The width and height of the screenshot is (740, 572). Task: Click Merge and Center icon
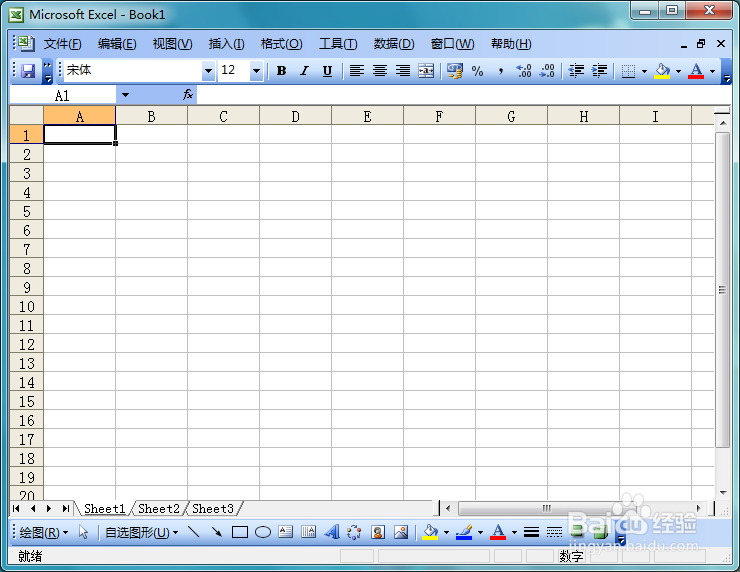pyautogui.click(x=426, y=71)
